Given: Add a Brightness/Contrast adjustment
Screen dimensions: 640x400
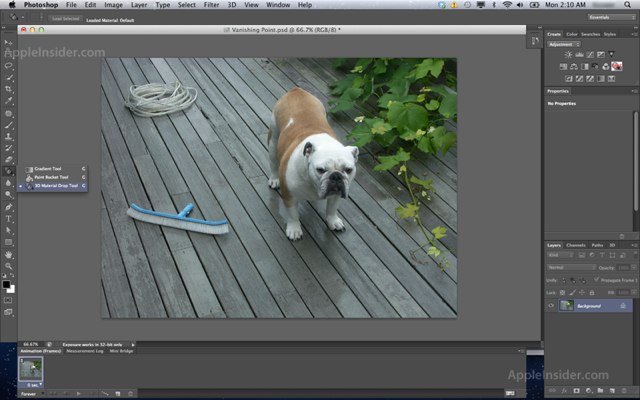Looking at the screenshot, I should 568,55.
